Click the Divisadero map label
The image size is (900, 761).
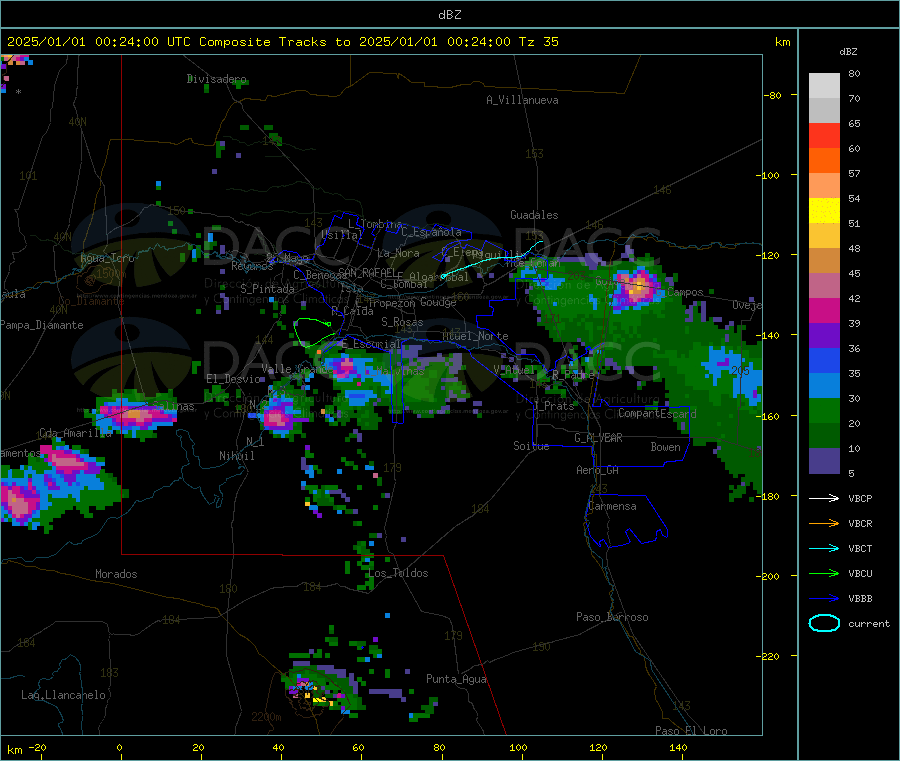click(x=216, y=79)
